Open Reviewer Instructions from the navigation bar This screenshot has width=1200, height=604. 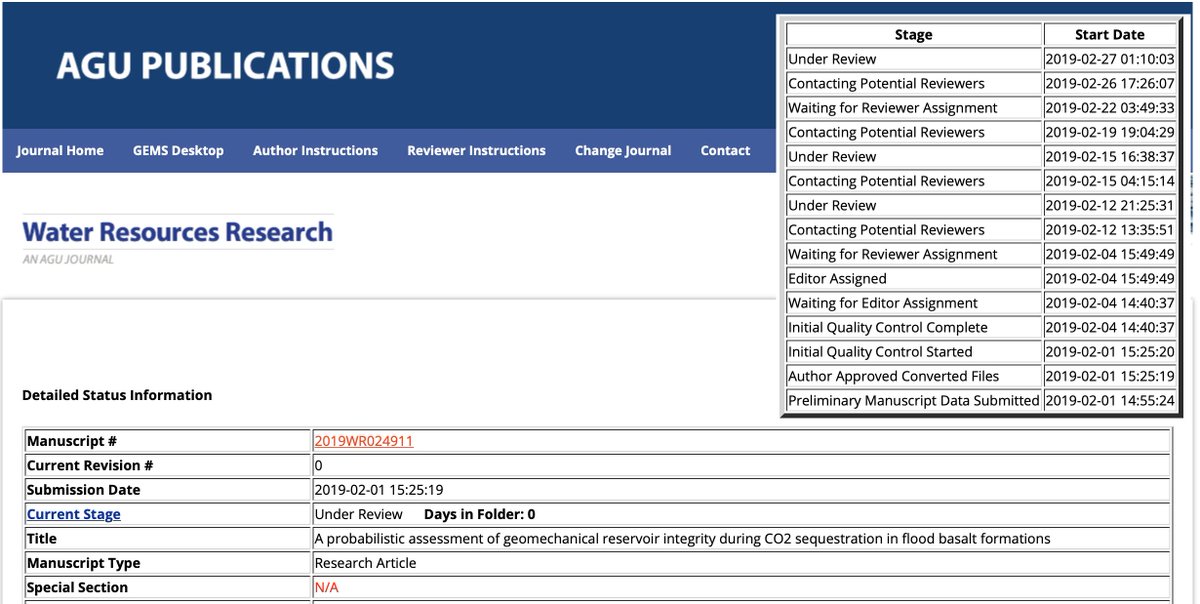[476, 151]
